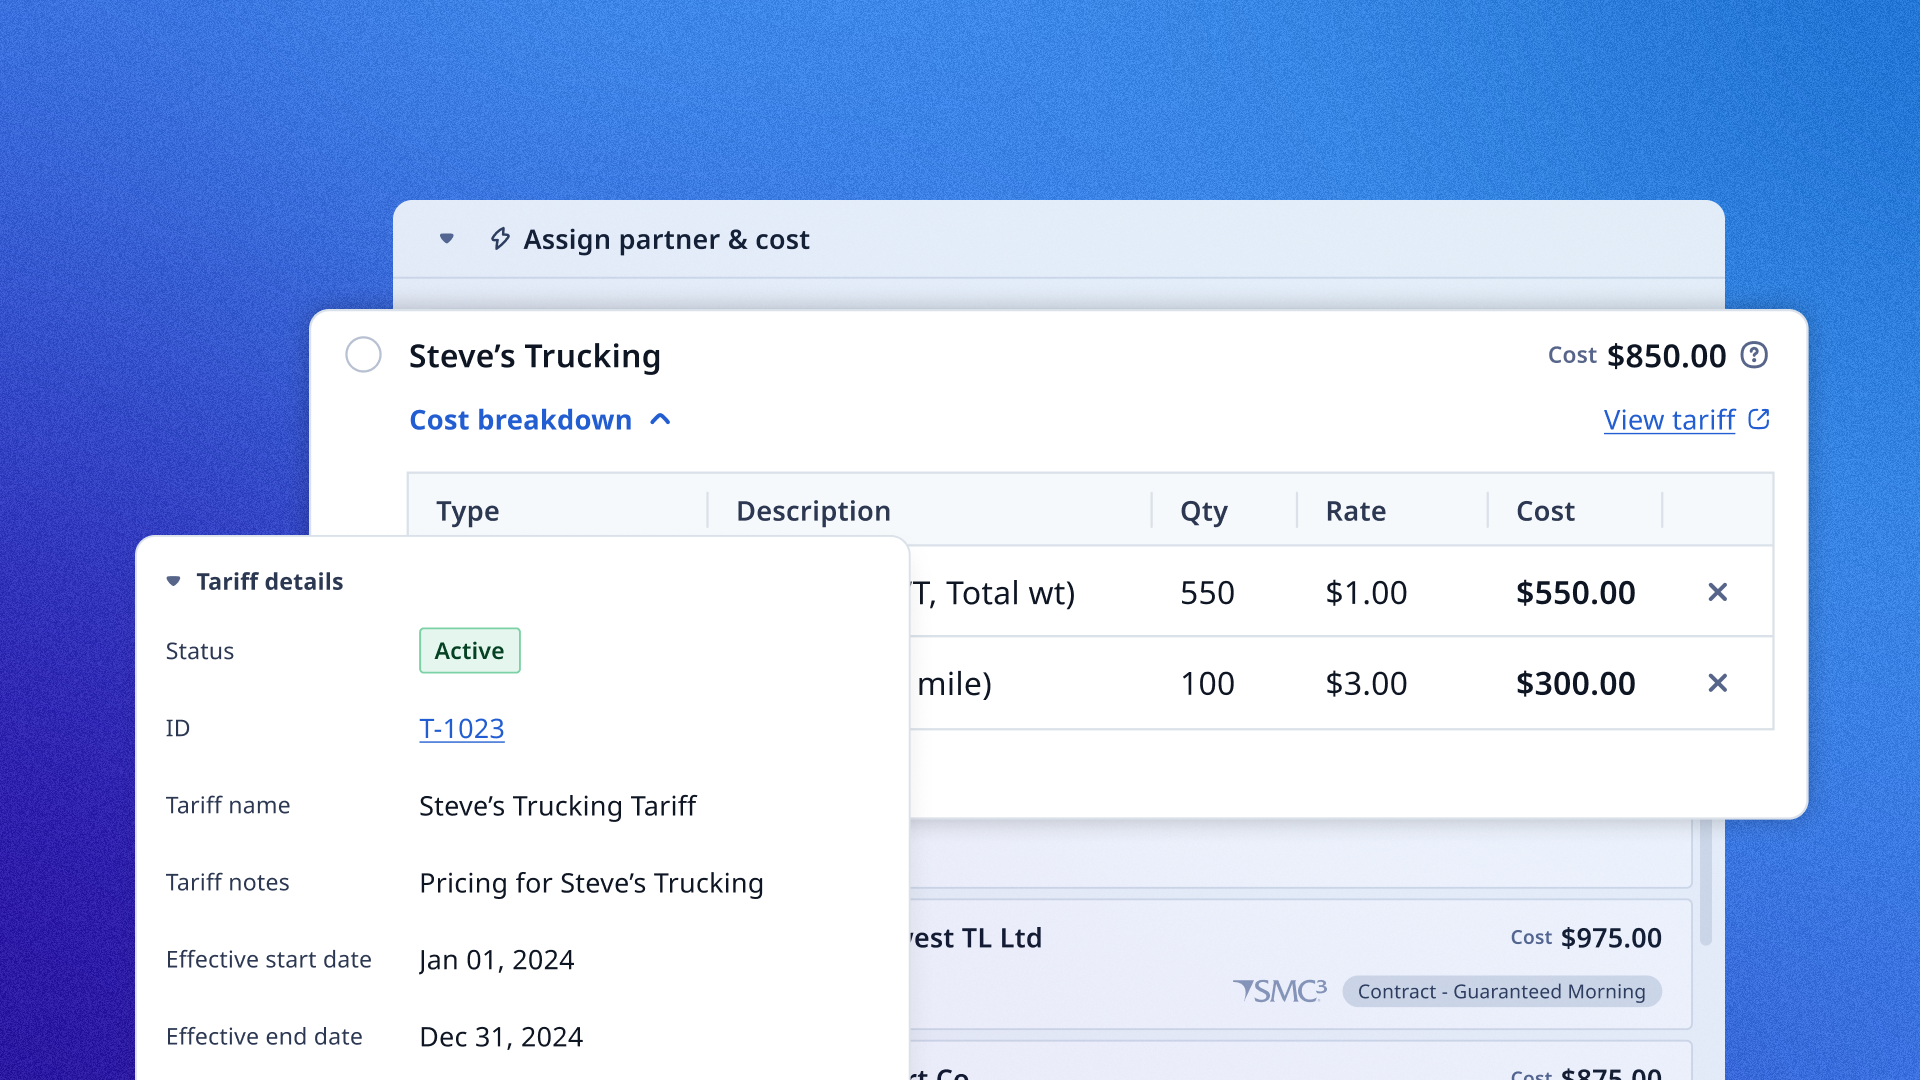Image resolution: width=1920 pixels, height=1080 pixels.
Task: Click the $850.00 total cost value
Action: click(x=1666, y=356)
